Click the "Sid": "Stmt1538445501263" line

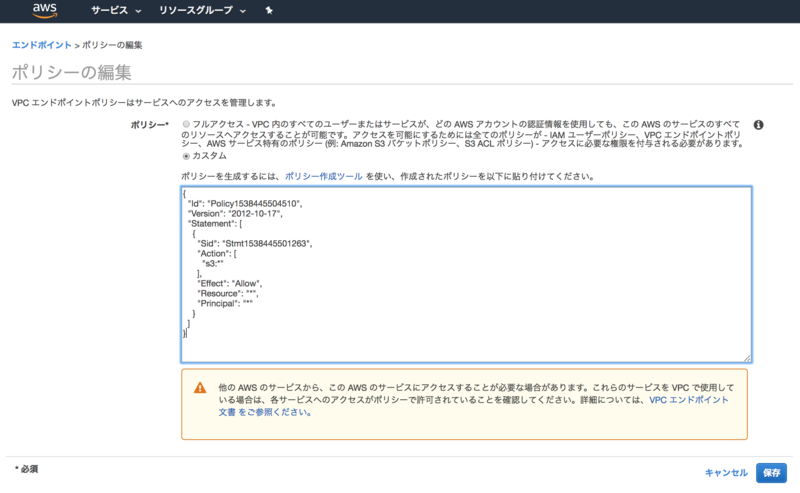click(255, 243)
